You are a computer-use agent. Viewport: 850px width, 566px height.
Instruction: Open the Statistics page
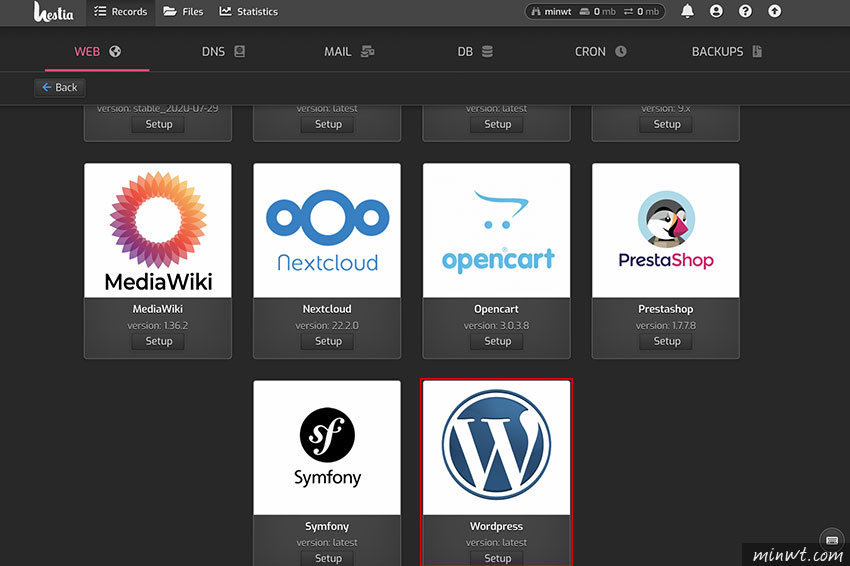(x=249, y=11)
